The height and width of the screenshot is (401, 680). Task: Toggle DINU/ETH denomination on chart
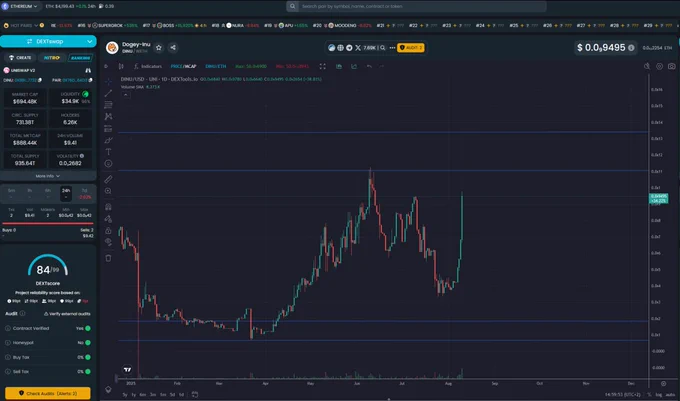[x=216, y=66]
